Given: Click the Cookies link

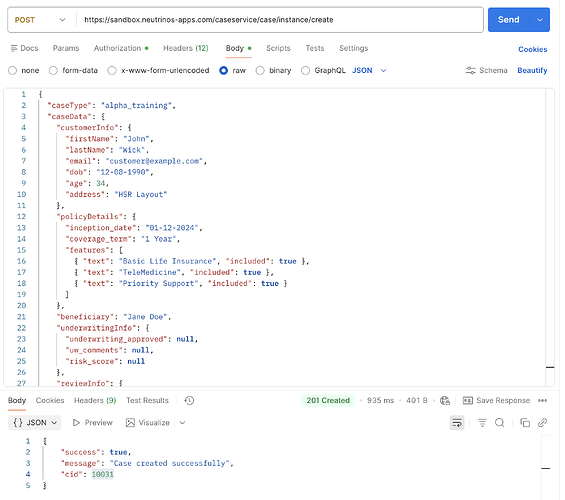Looking at the screenshot, I should (532, 49).
